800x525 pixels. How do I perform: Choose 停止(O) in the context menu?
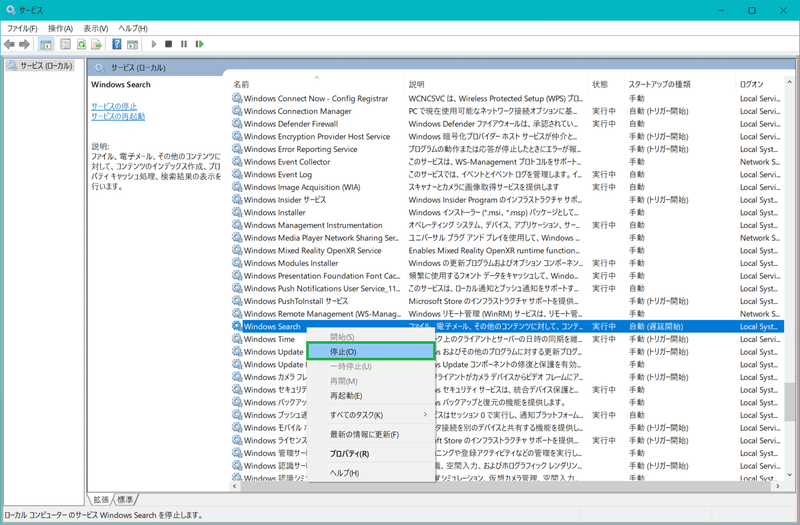(371, 352)
